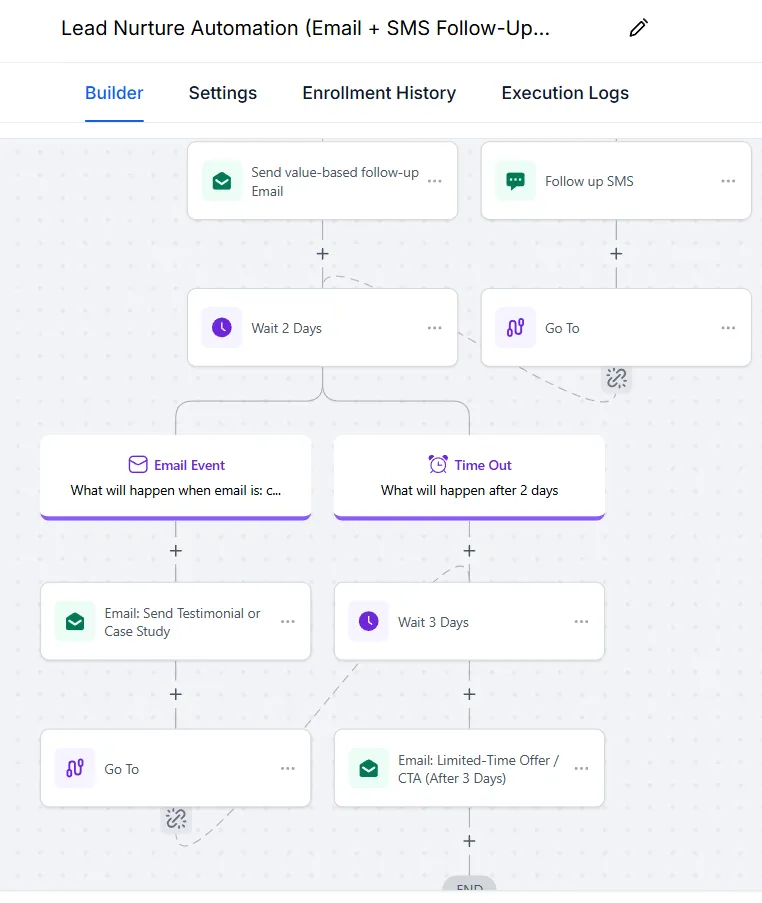Image resolution: width=762 pixels, height=903 pixels.
Task: Click the unlink icon under the bottom-left Go To node
Action: tap(176, 818)
